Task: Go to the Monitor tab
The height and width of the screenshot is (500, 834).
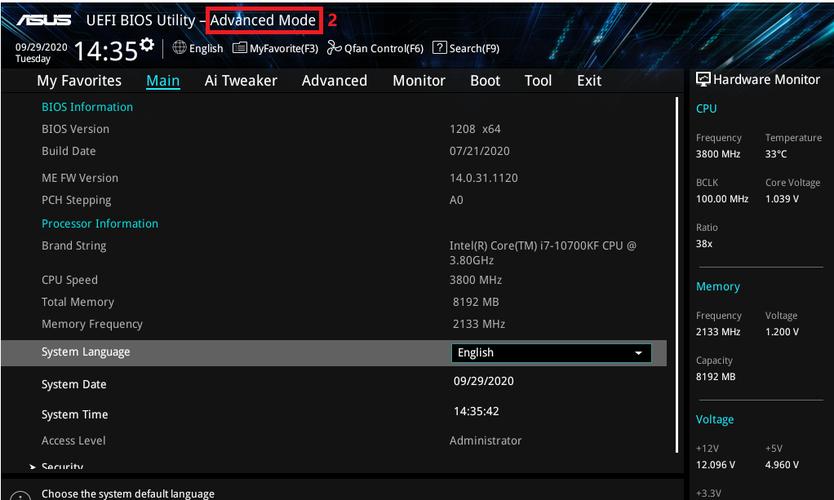Action: (x=419, y=81)
